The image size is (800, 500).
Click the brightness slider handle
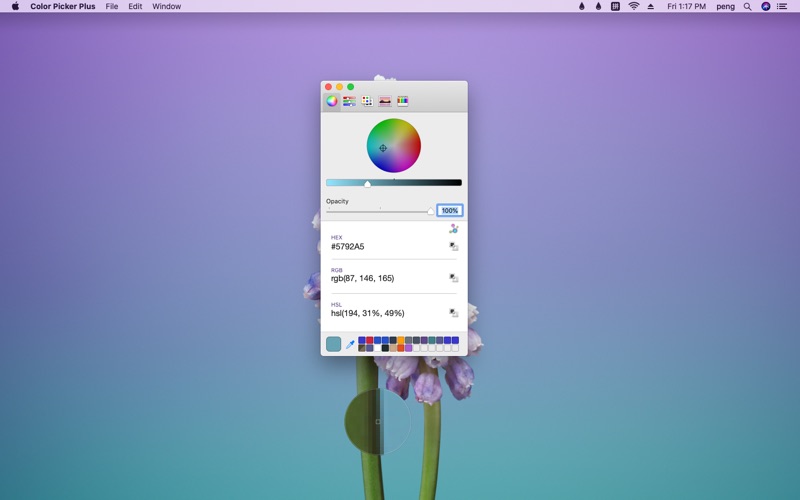click(367, 184)
